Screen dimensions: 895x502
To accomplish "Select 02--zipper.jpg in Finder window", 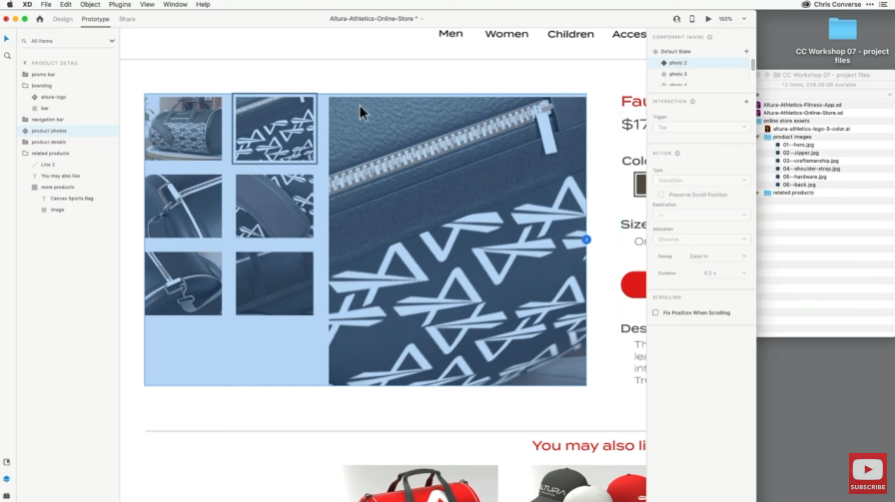I will (800, 153).
